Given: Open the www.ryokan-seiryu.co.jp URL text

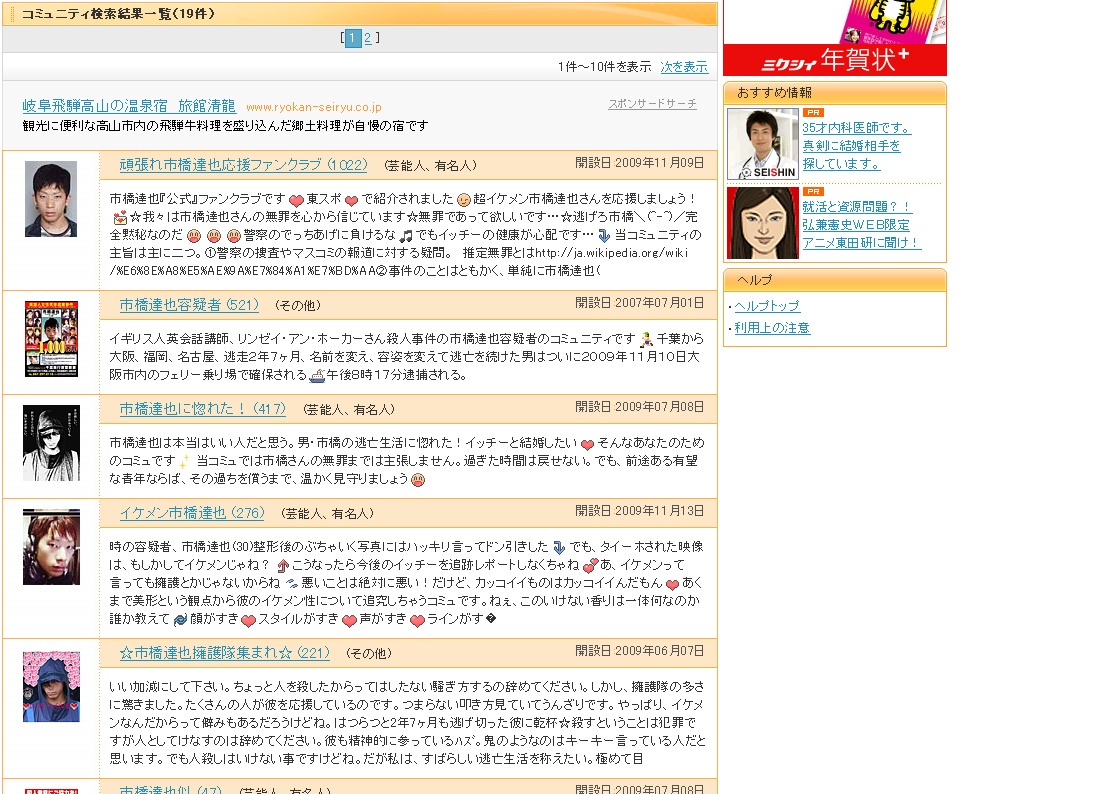Looking at the screenshot, I should (x=314, y=107).
